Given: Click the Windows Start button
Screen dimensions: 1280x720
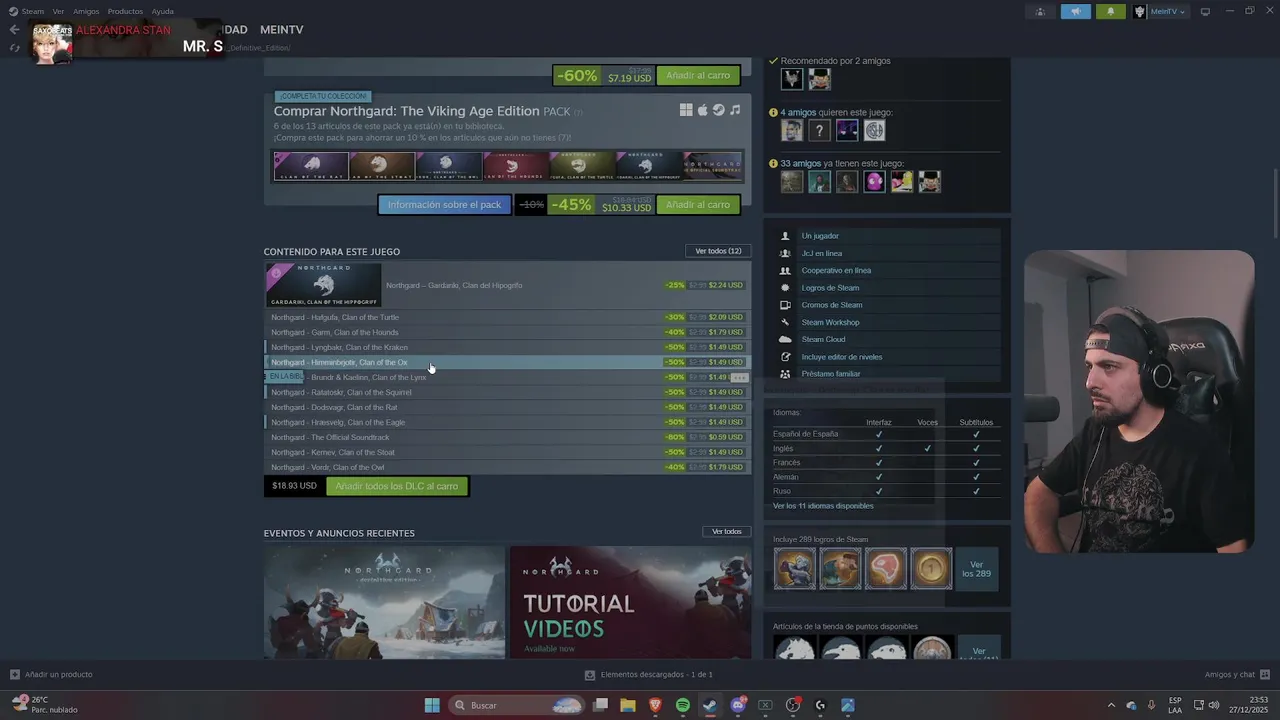Looking at the screenshot, I should coord(432,705).
